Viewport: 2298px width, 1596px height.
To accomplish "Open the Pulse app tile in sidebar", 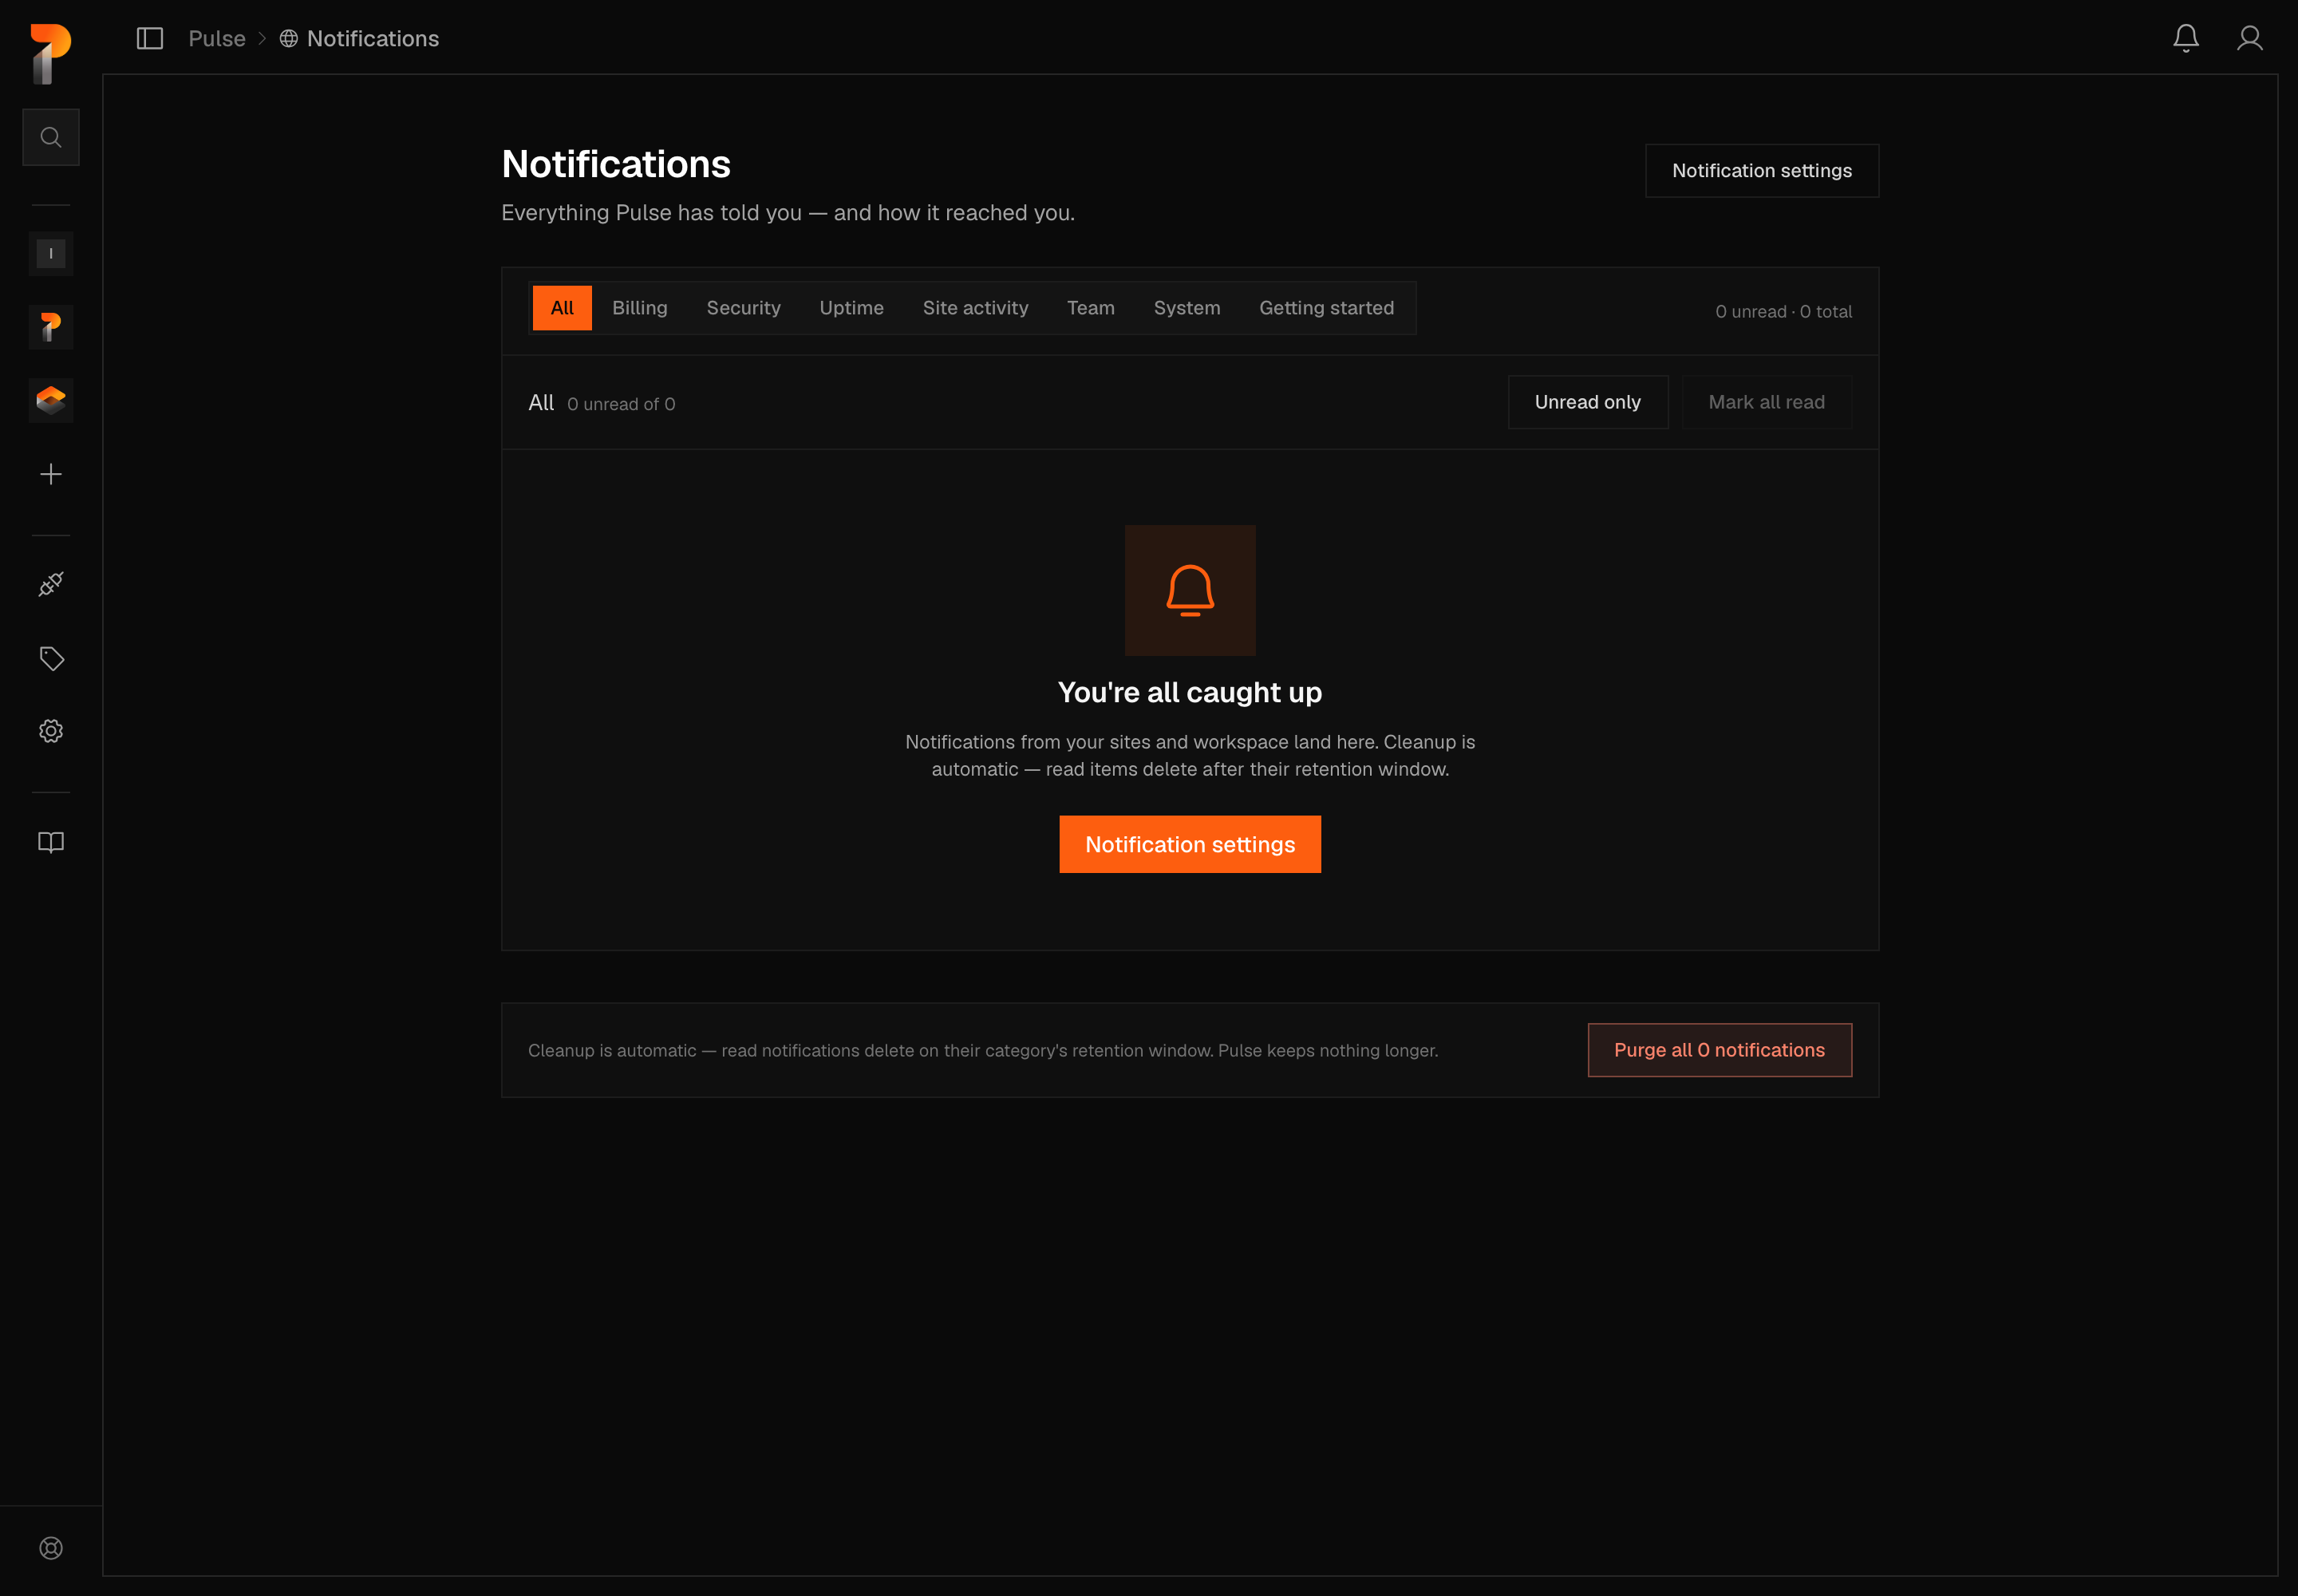I will point(51,327).
